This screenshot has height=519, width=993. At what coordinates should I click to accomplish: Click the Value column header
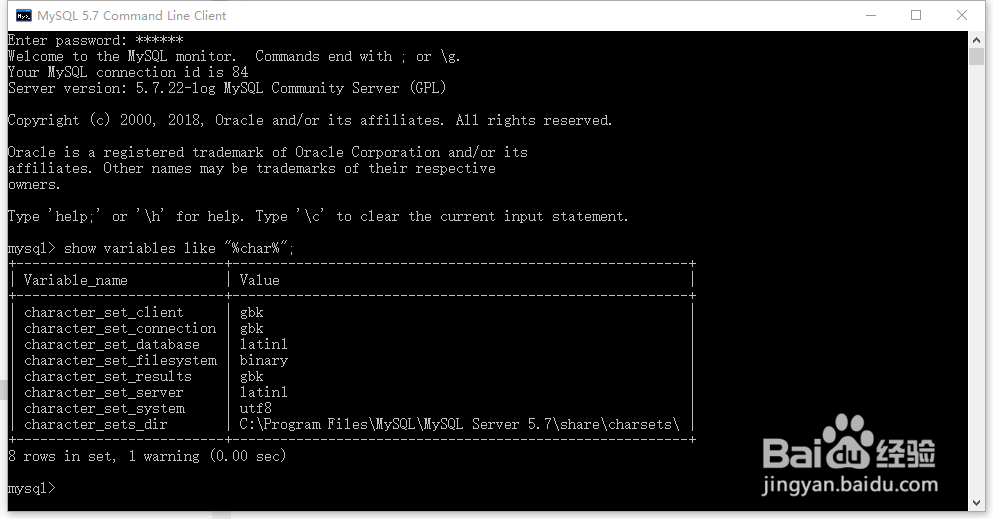coord(259,280)
